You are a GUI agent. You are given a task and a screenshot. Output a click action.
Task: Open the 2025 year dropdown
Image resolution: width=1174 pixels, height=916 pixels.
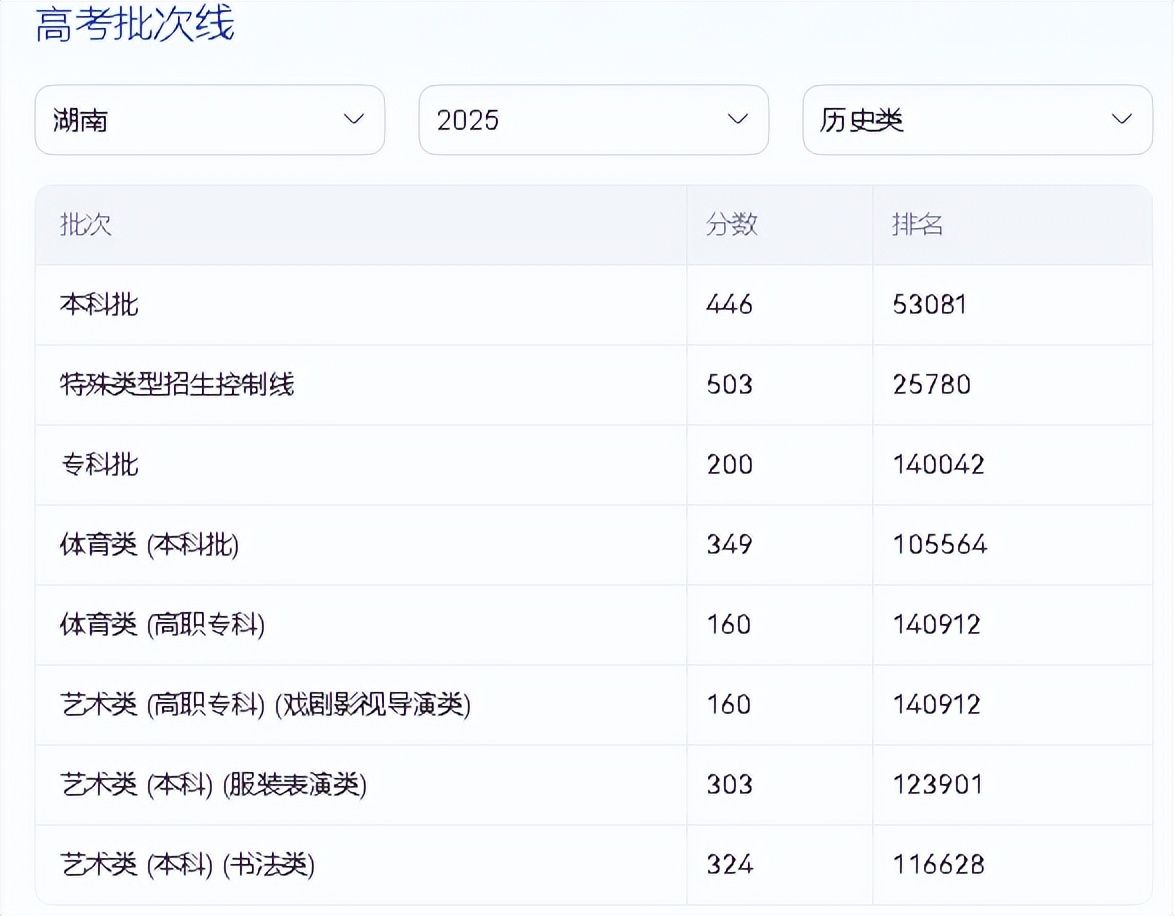tap(594, 120)
